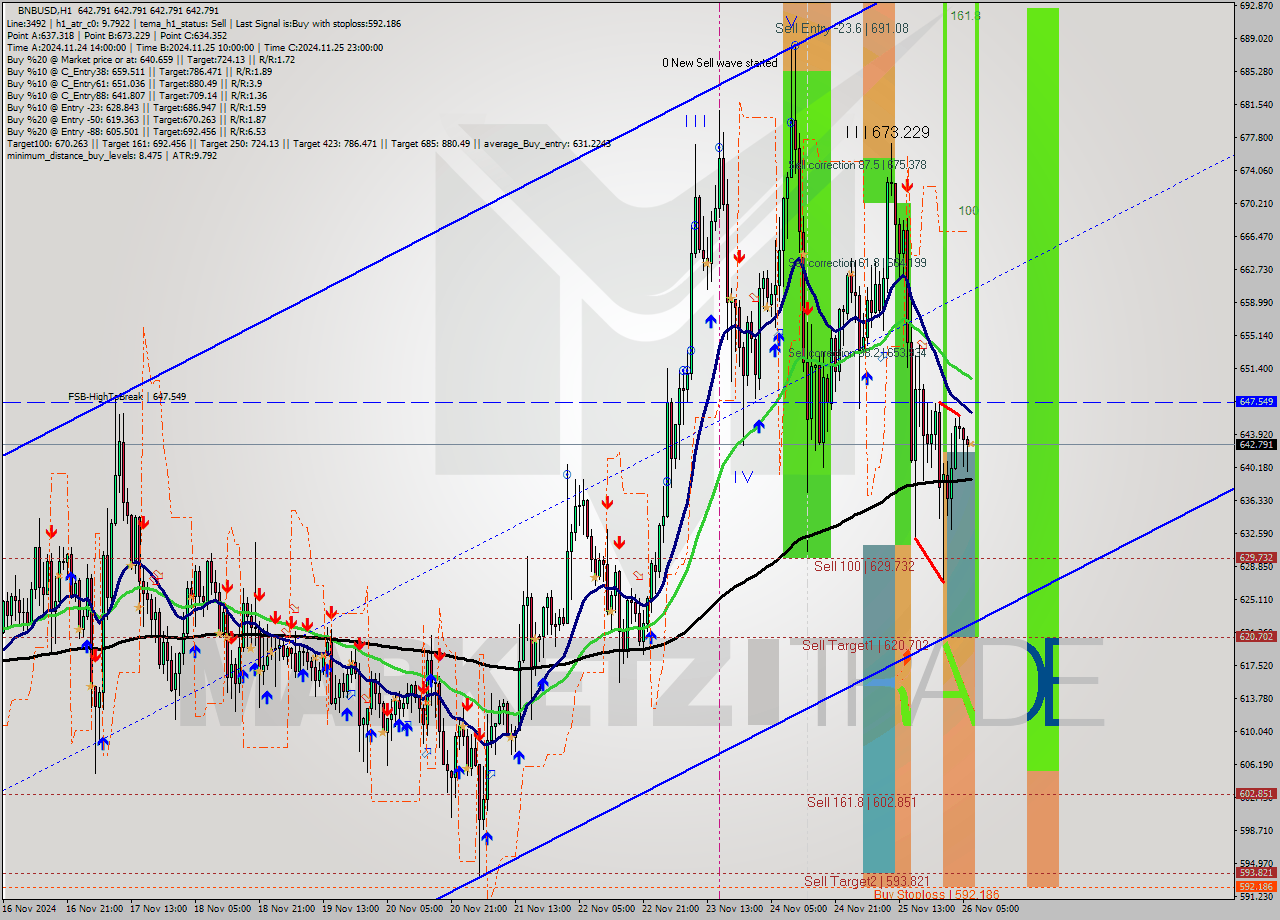Viewport: 1280px width, 920px height.
Task: Click the large green projection zone rectangle
Action: coord(1042,400)
